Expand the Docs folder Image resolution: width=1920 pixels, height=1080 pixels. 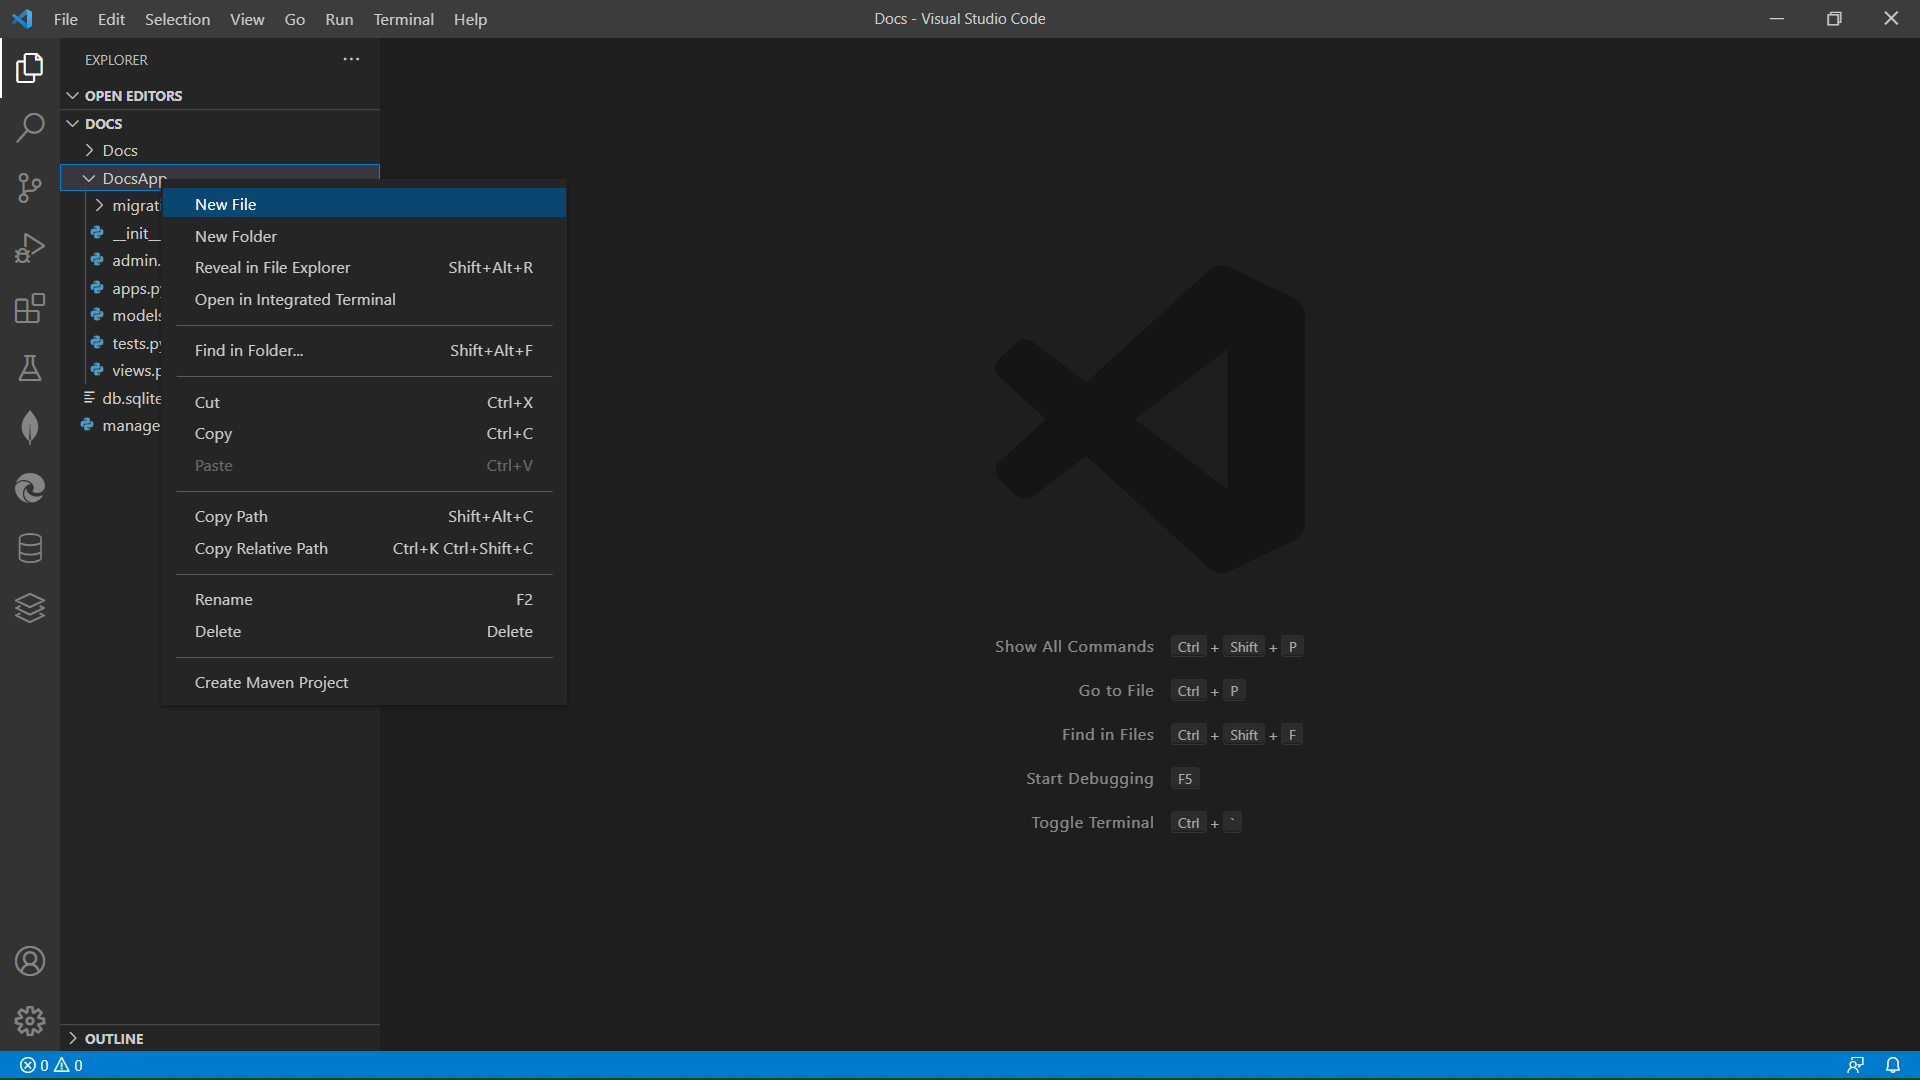tap(119, 151)
